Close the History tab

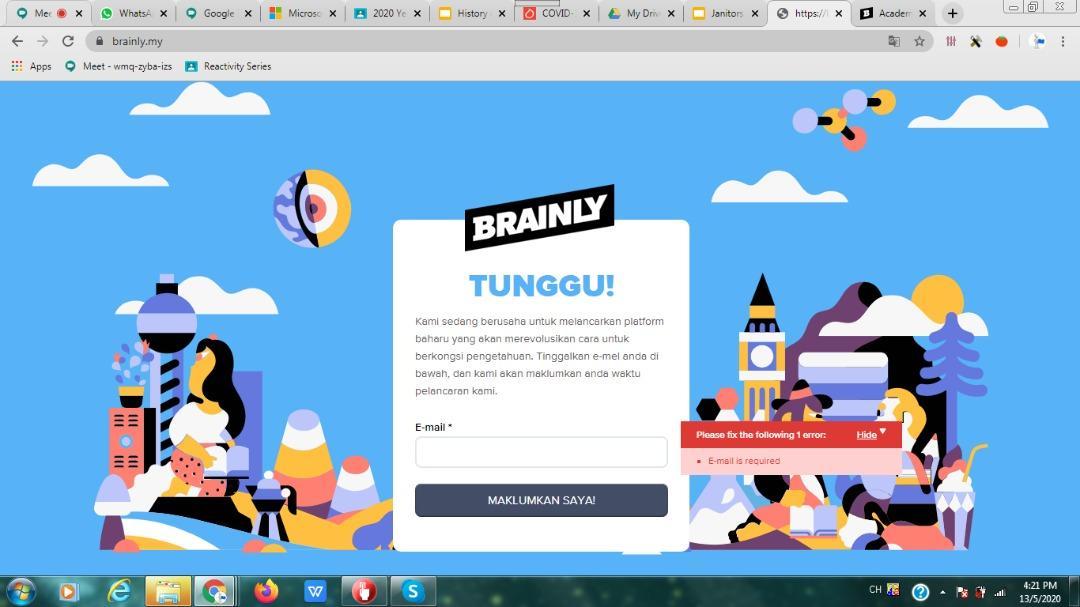[x=502, y=13]
